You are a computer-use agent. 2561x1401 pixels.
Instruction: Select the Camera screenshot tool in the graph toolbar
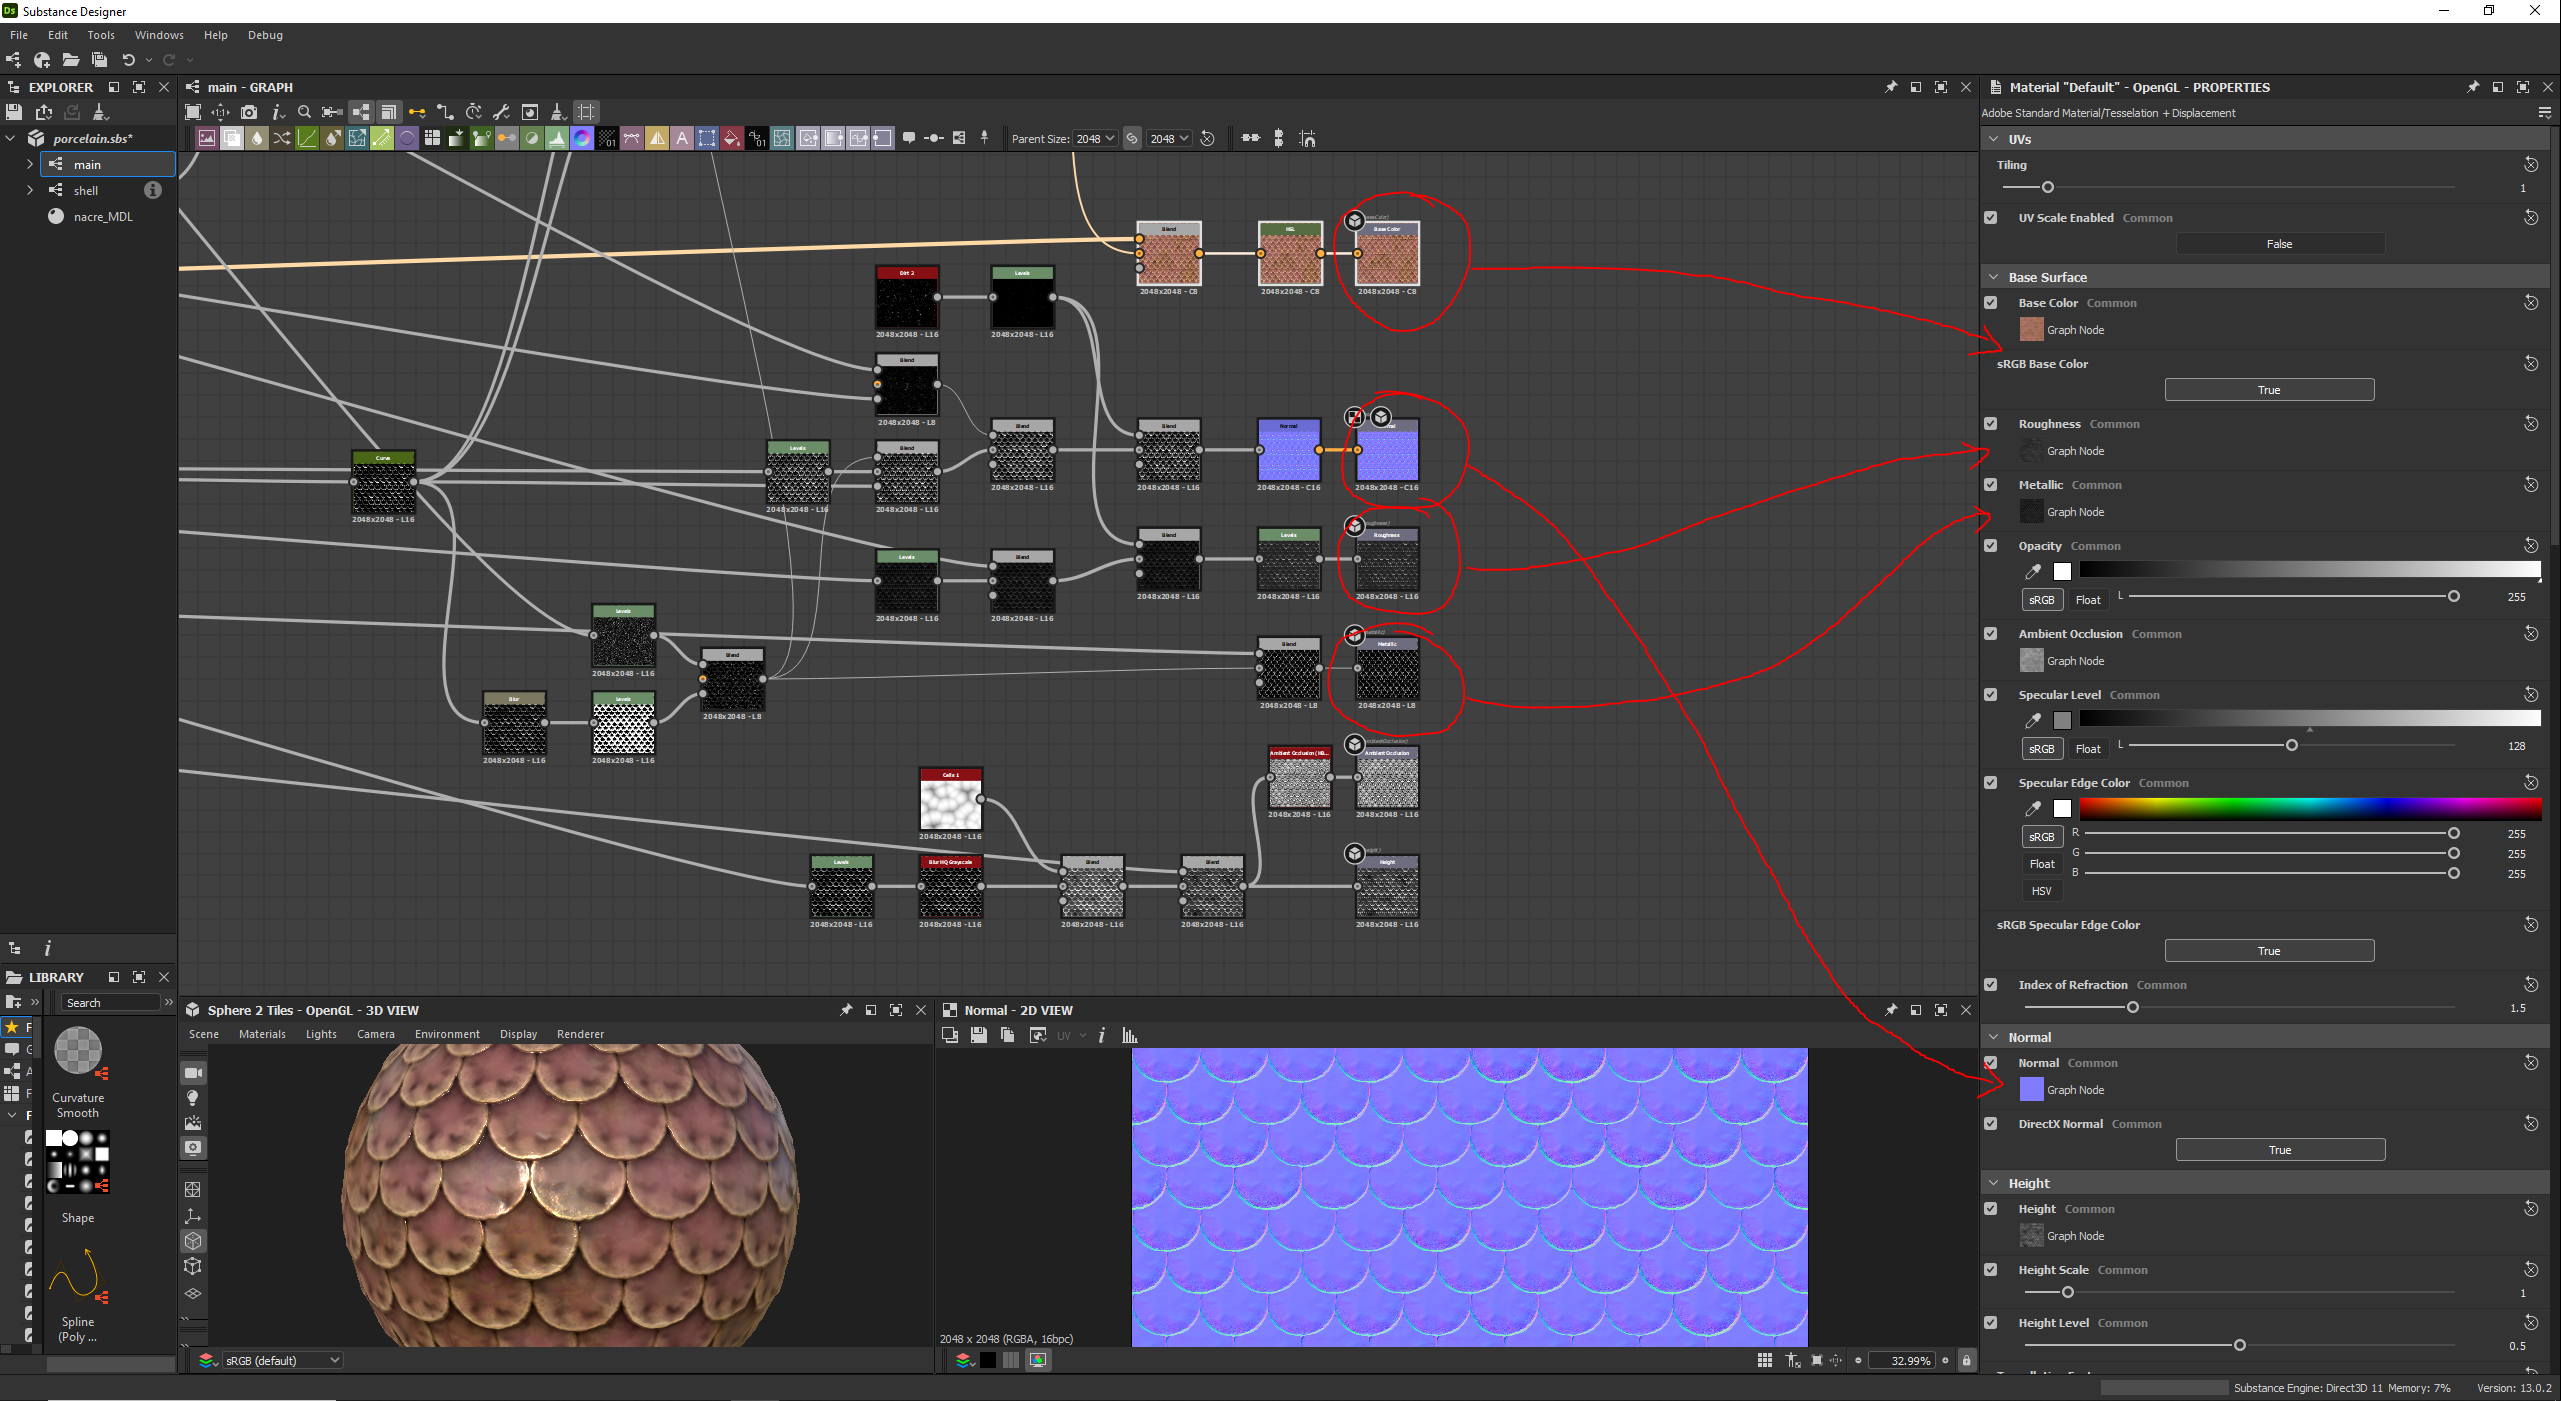click(250, 112)
